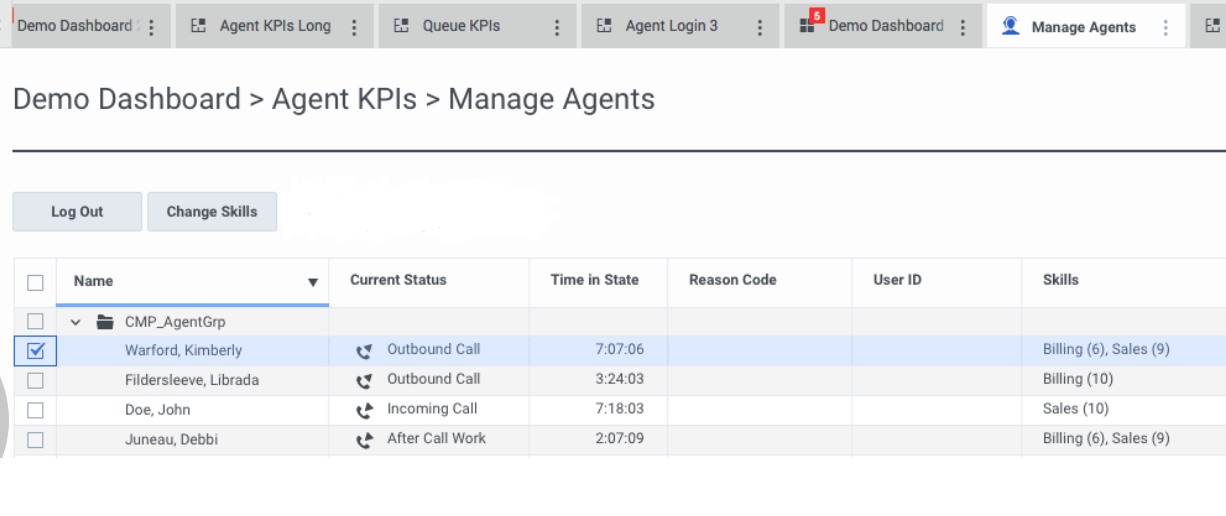Click the CMP_AgentGrp folder icon

pos(105,322)
